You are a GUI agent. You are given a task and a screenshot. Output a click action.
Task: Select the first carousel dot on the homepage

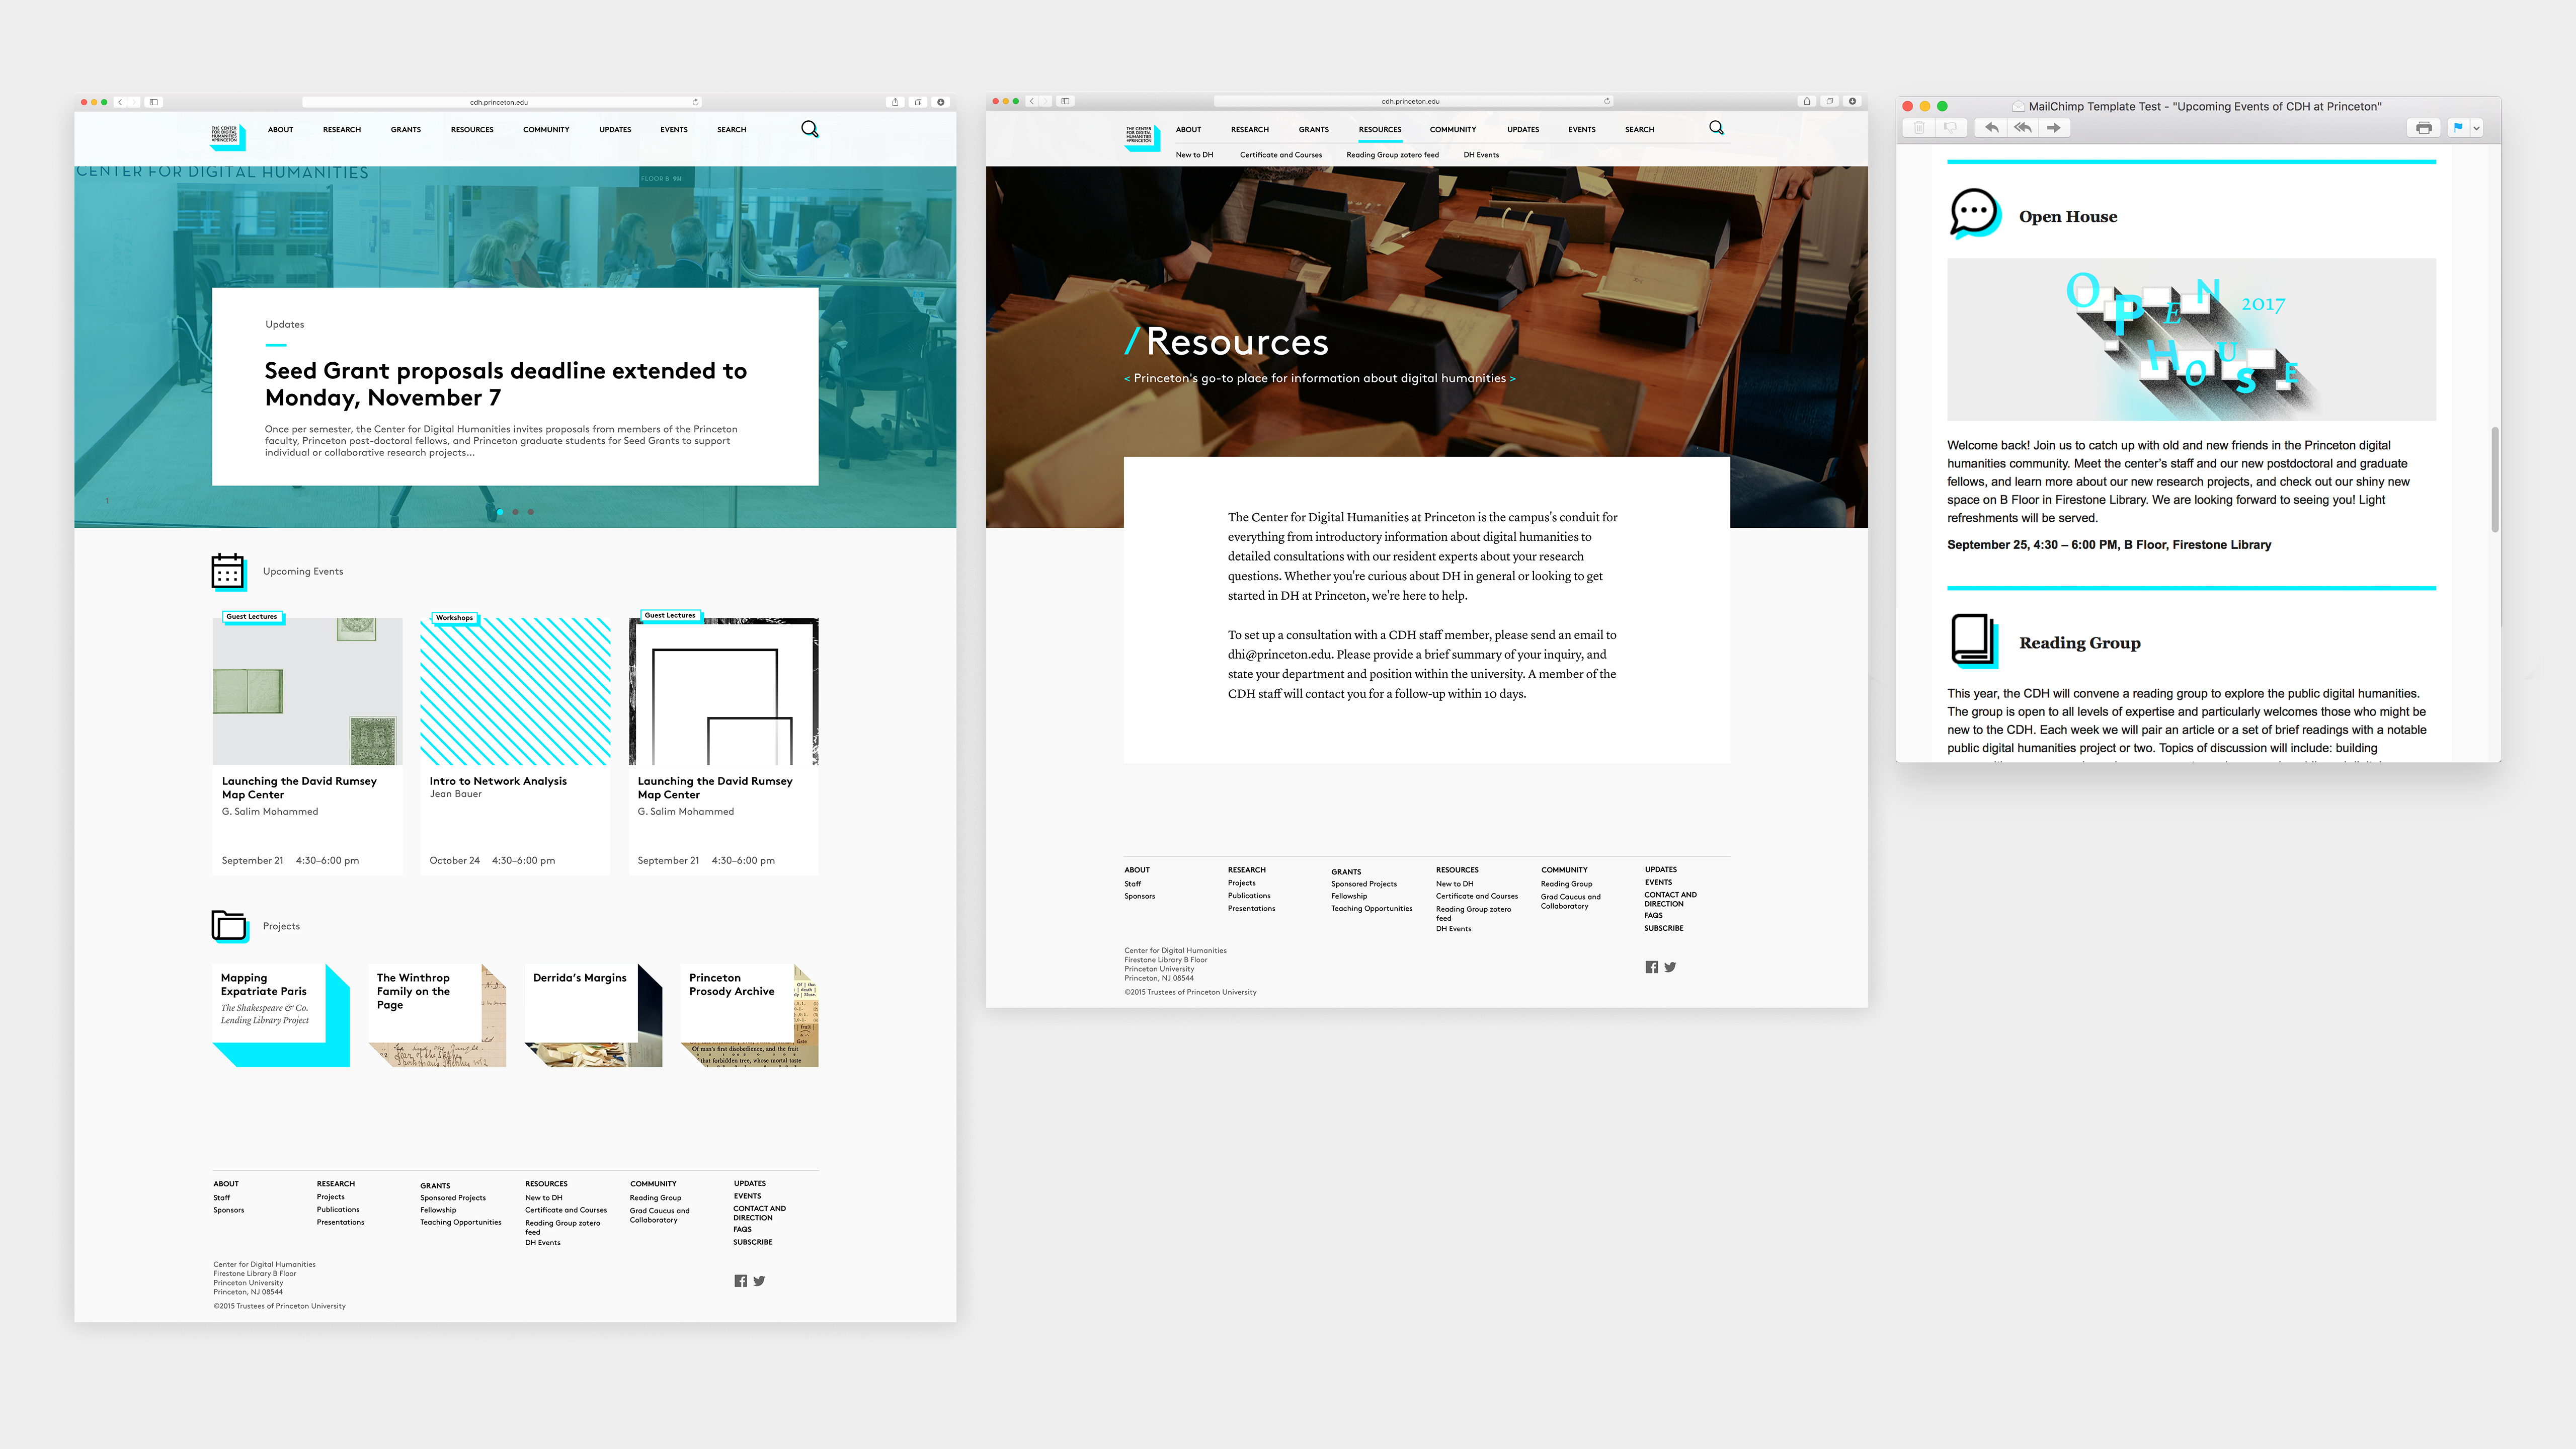click(x=500, y=512)
